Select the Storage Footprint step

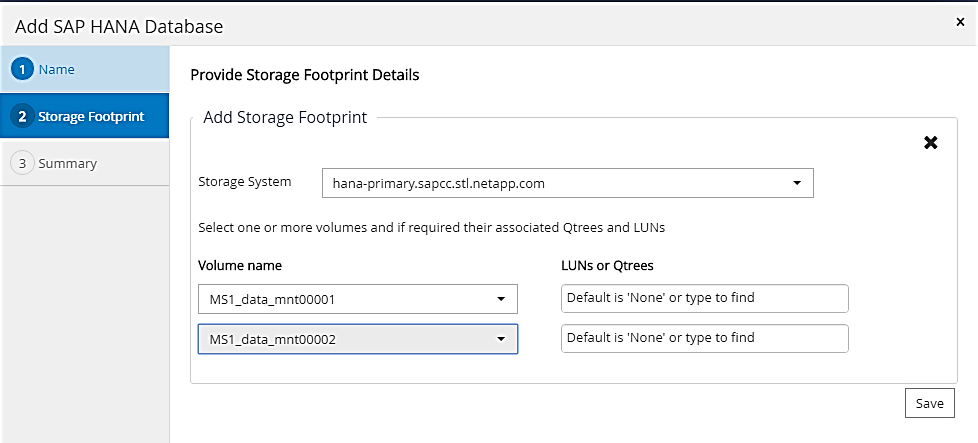(x=90, y=116)
